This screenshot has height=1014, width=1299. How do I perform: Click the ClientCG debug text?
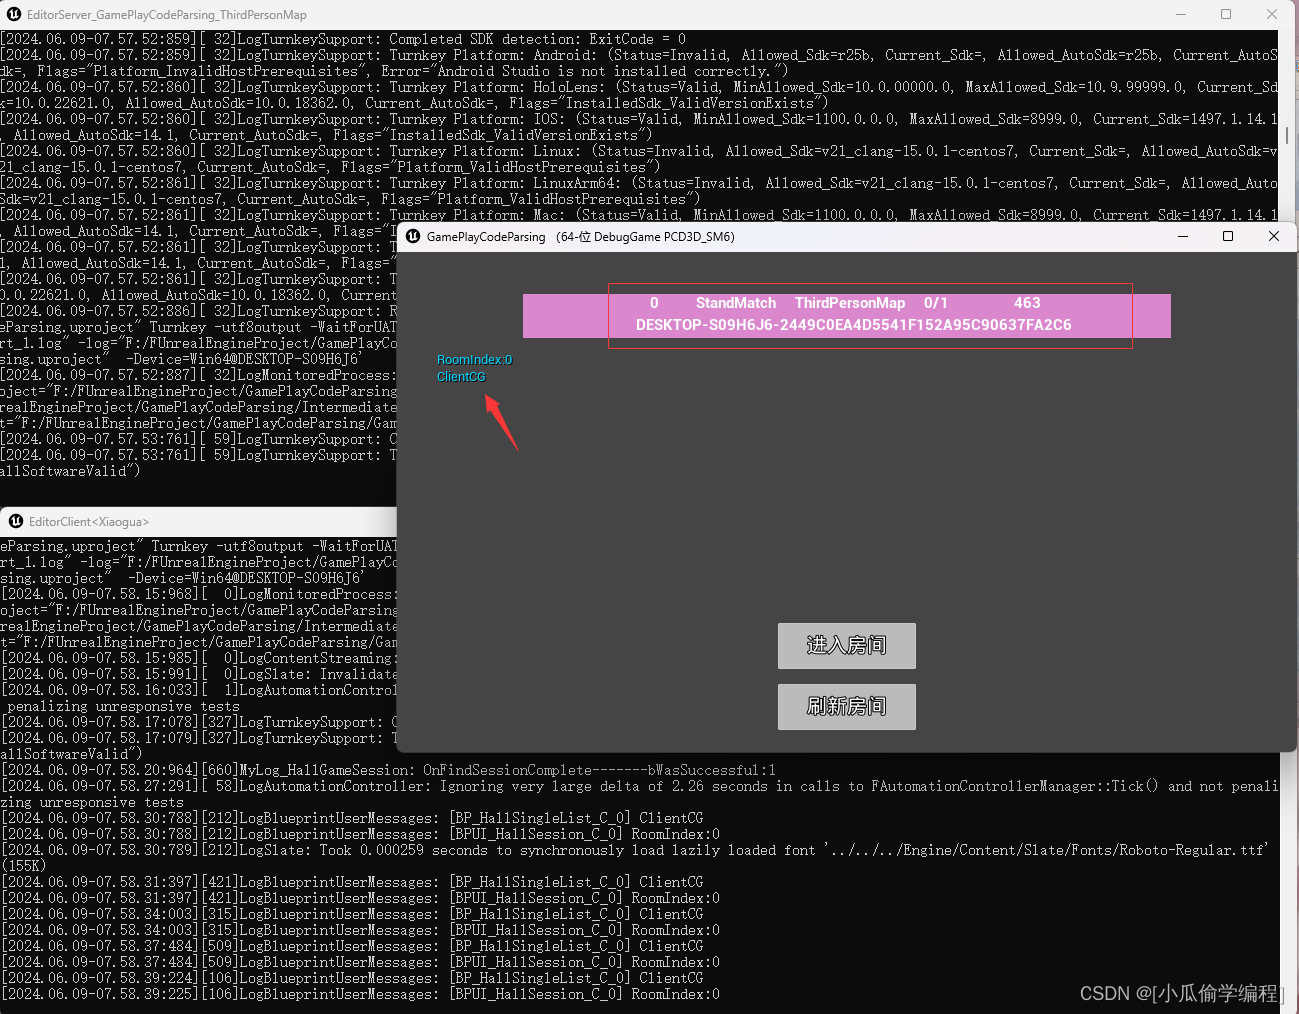[461, 377]
